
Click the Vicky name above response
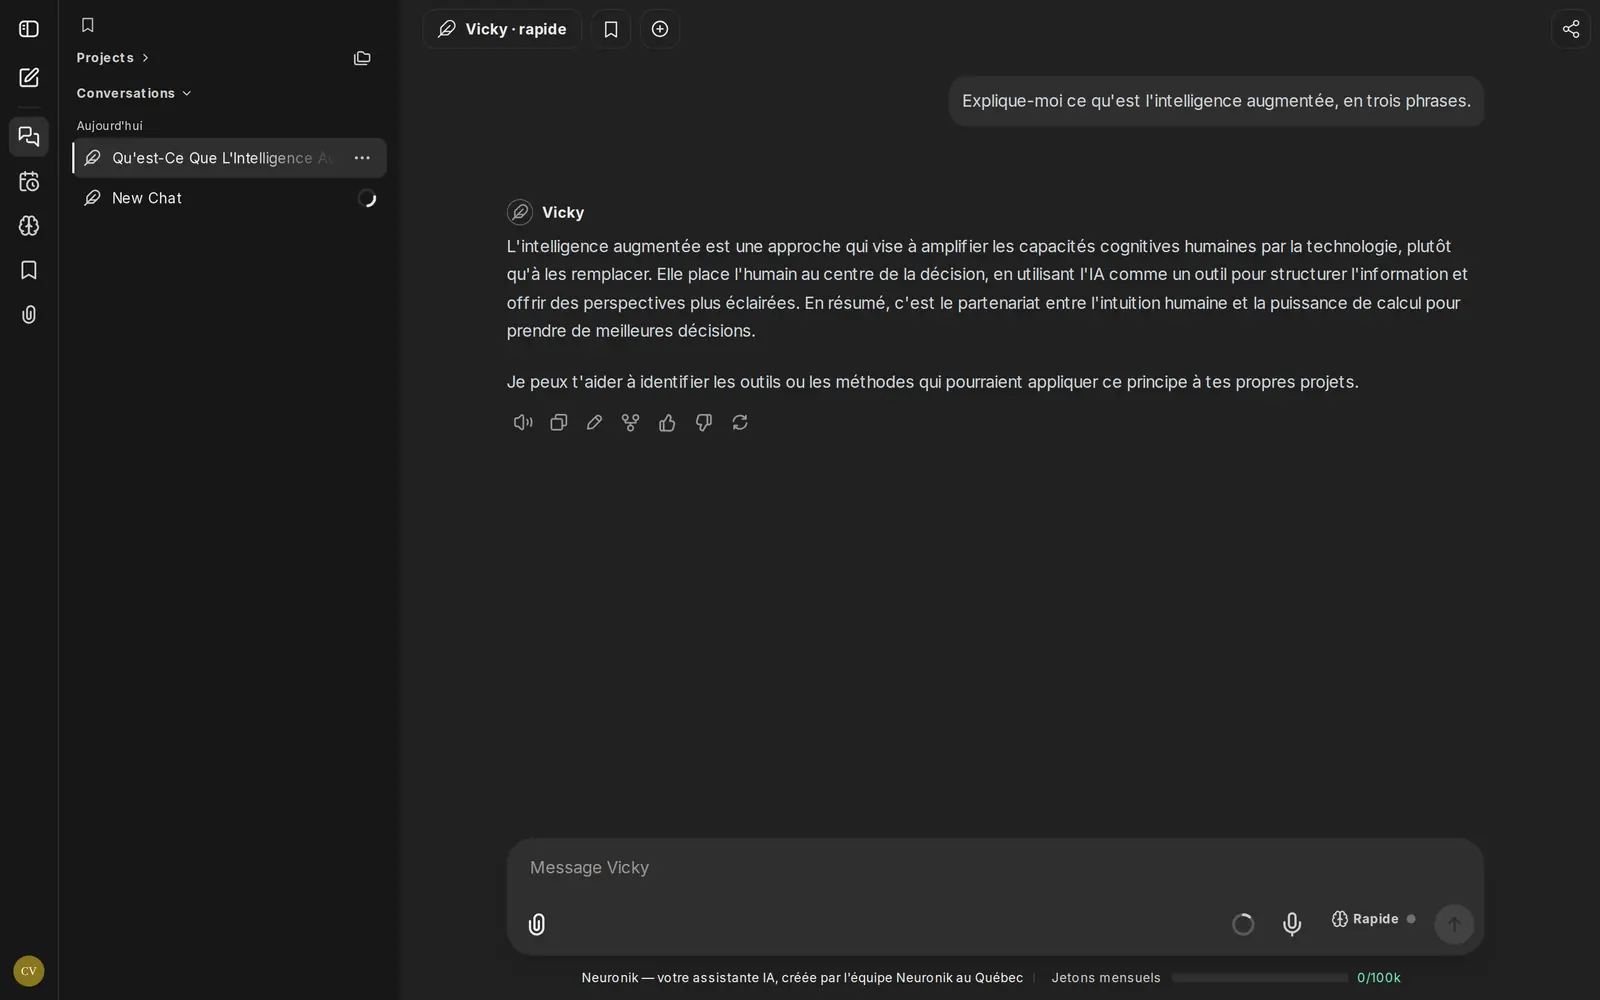(563, 212)
